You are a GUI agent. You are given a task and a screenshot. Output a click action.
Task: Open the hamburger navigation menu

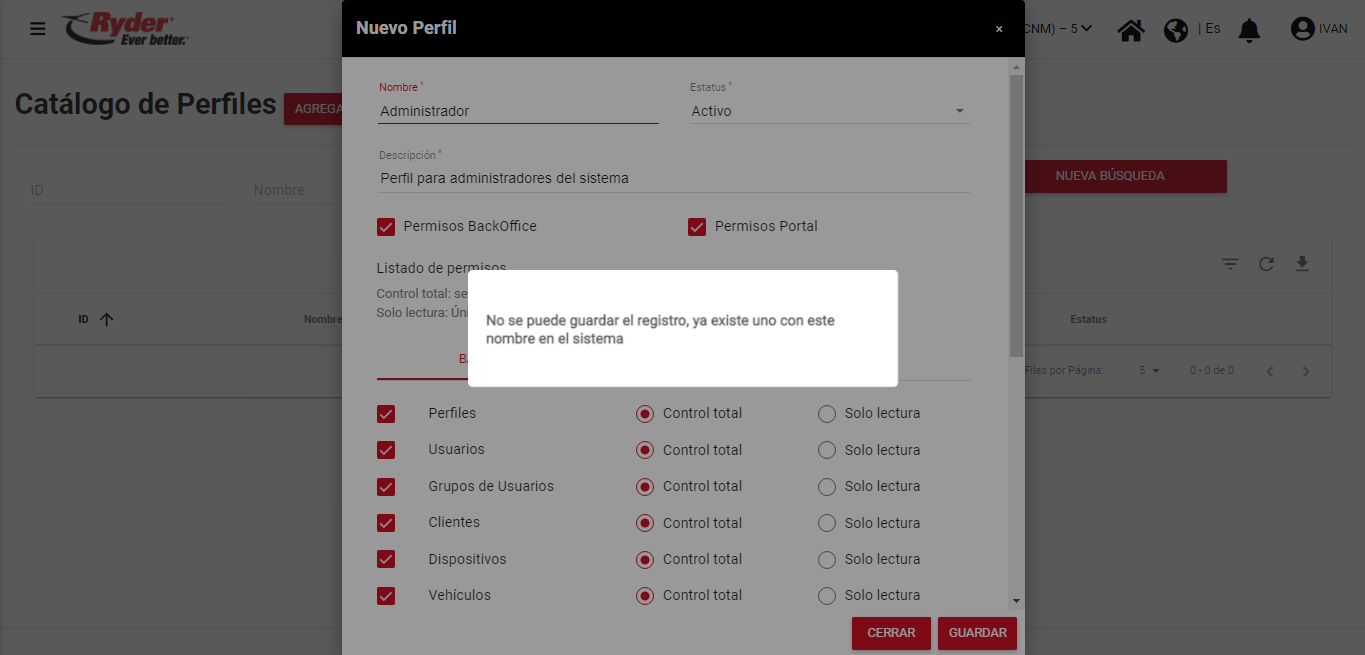coord(38,29)
